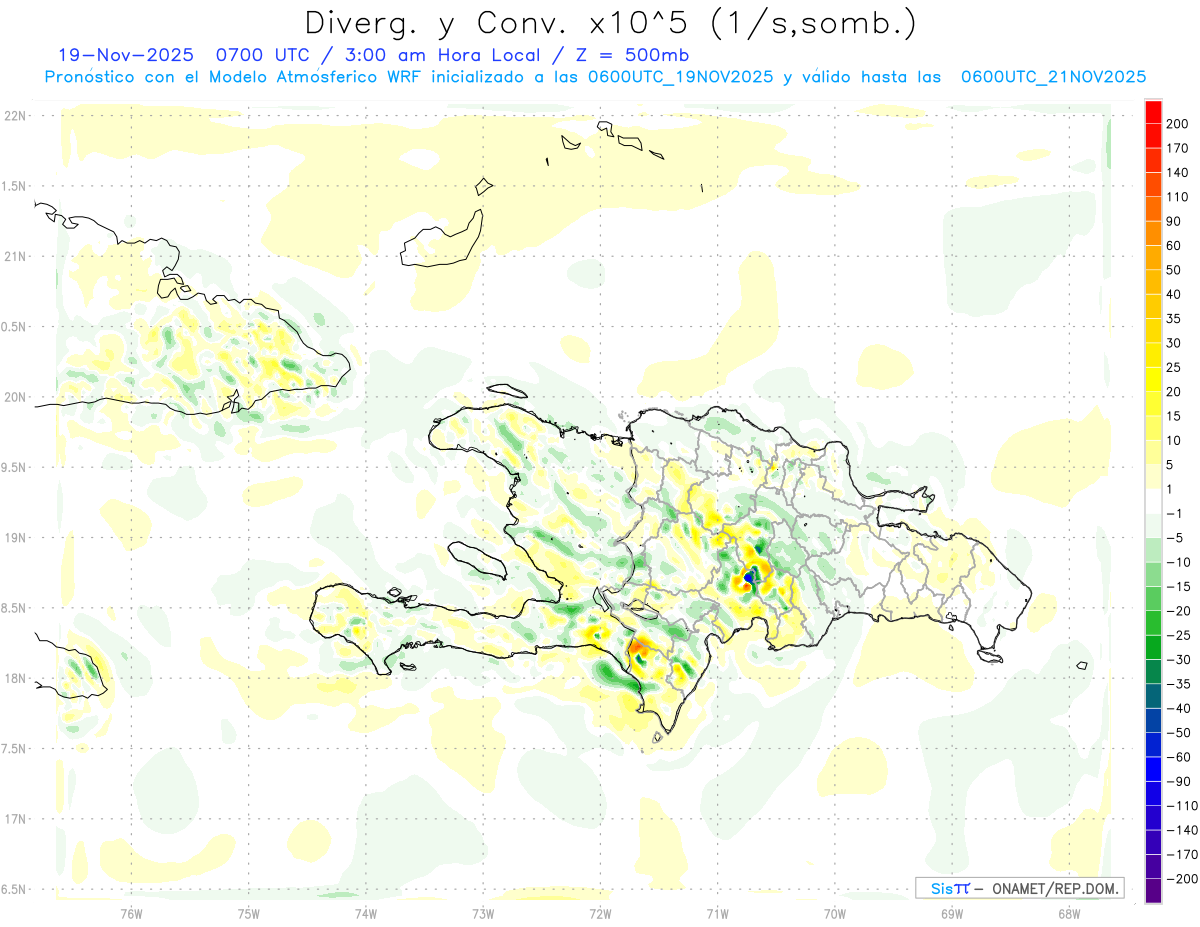Pick the white swatch between -1 and 1
Viewport: 1200px width, 927px height.
[x=1153, y=502]
